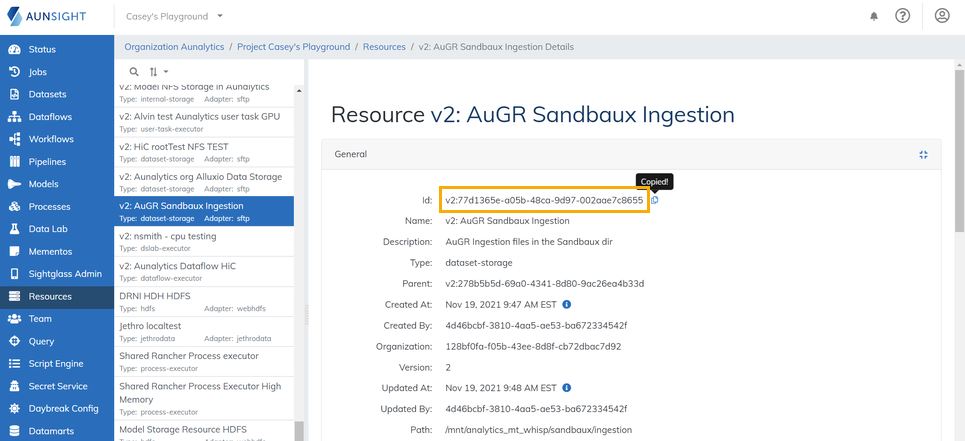Select Shared Rancher Process Executor High Memory

click(204, 398)
